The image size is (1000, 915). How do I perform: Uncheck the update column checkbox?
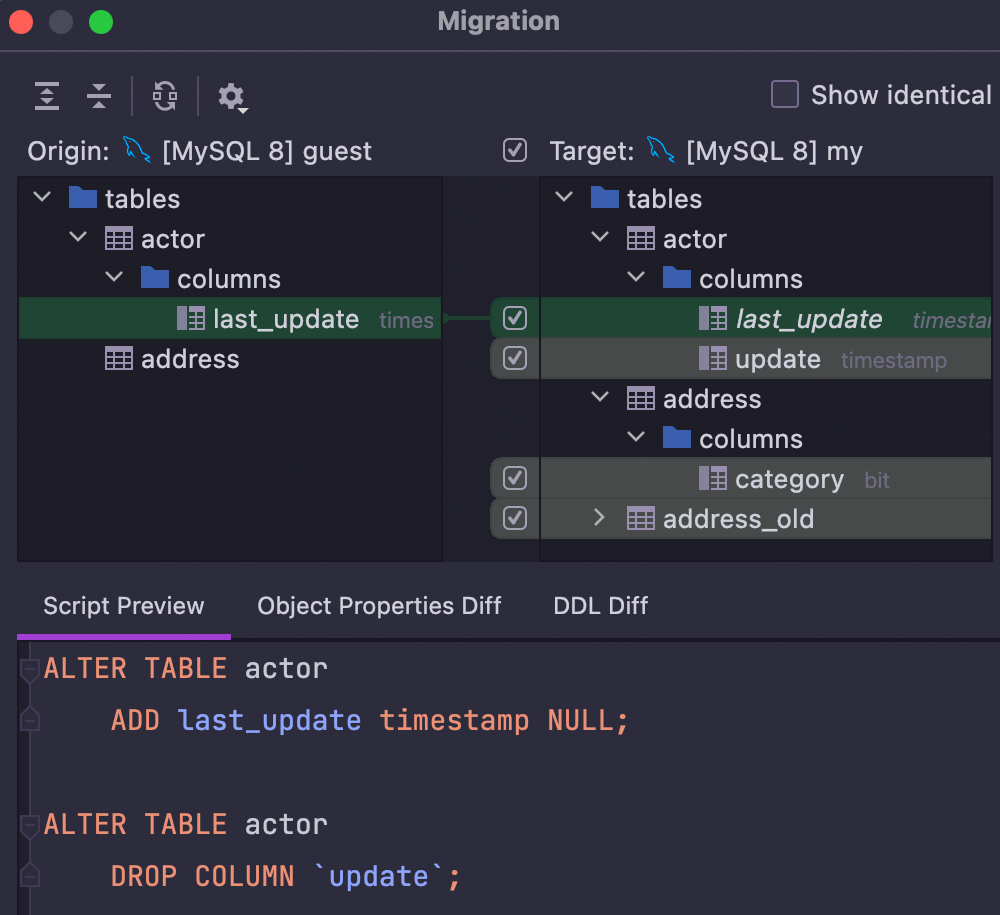pyautogui.click(x=515, y=358)
